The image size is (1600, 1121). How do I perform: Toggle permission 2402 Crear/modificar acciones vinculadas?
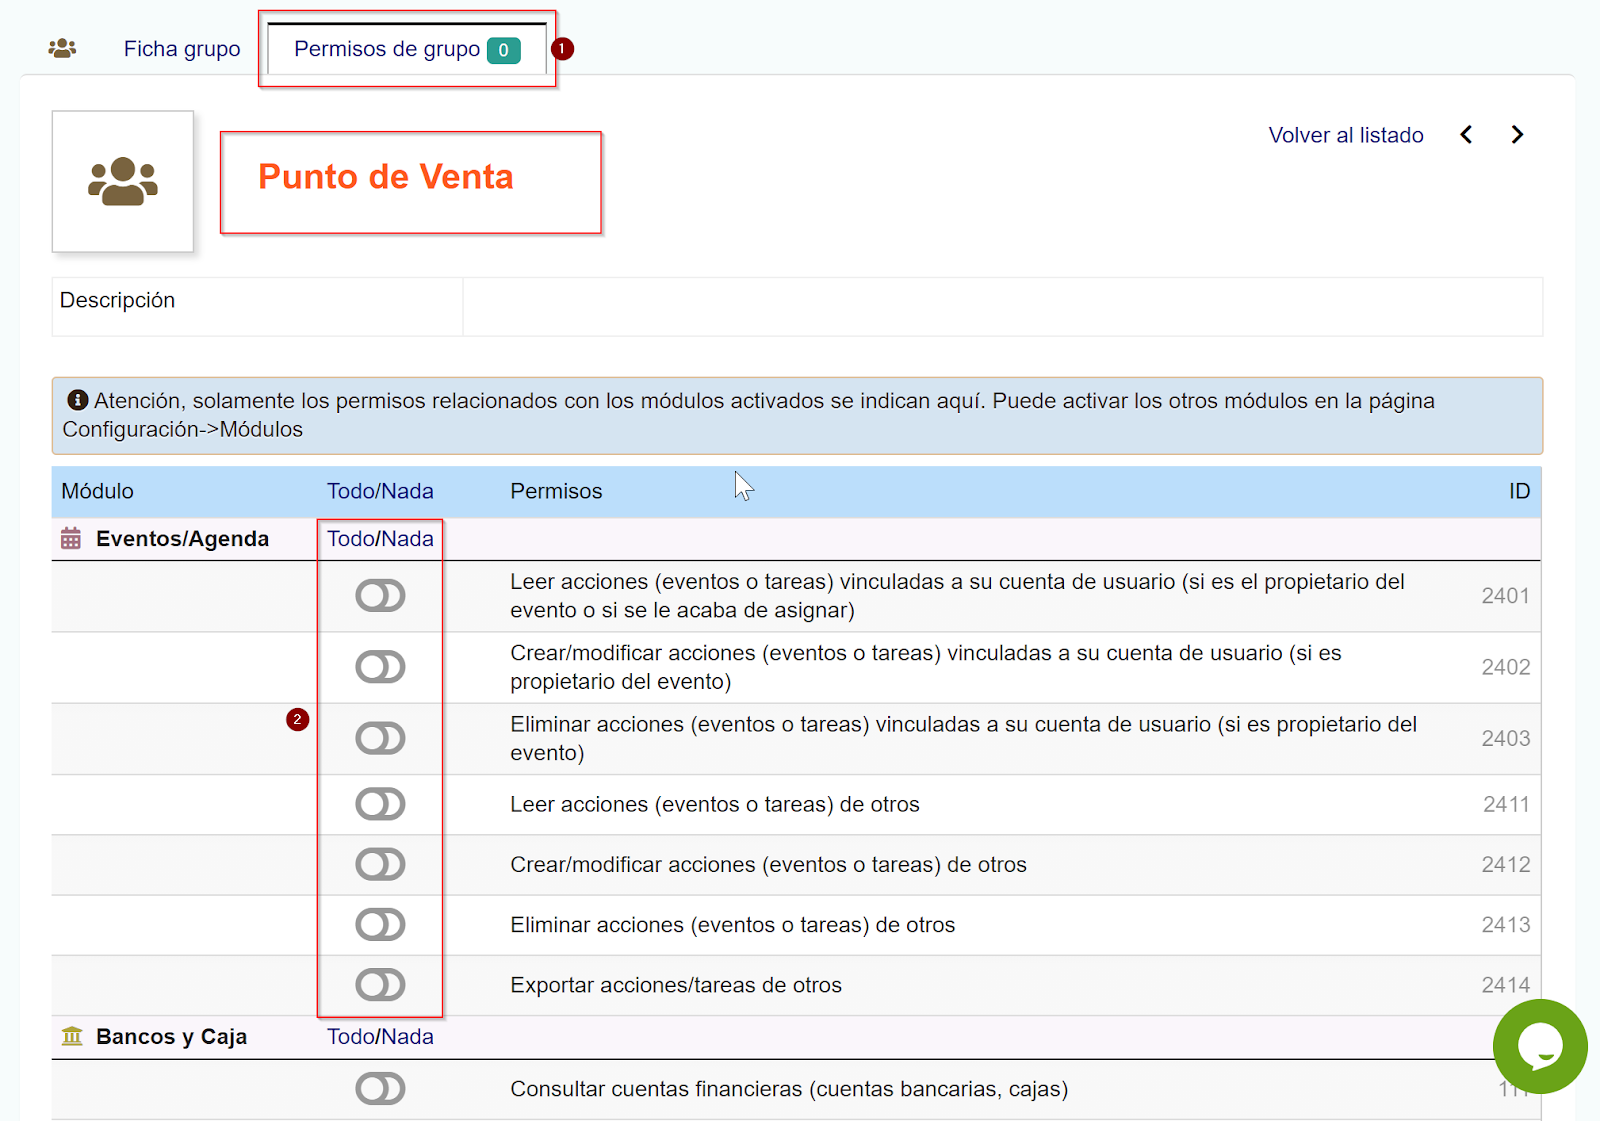click(380, 667)
